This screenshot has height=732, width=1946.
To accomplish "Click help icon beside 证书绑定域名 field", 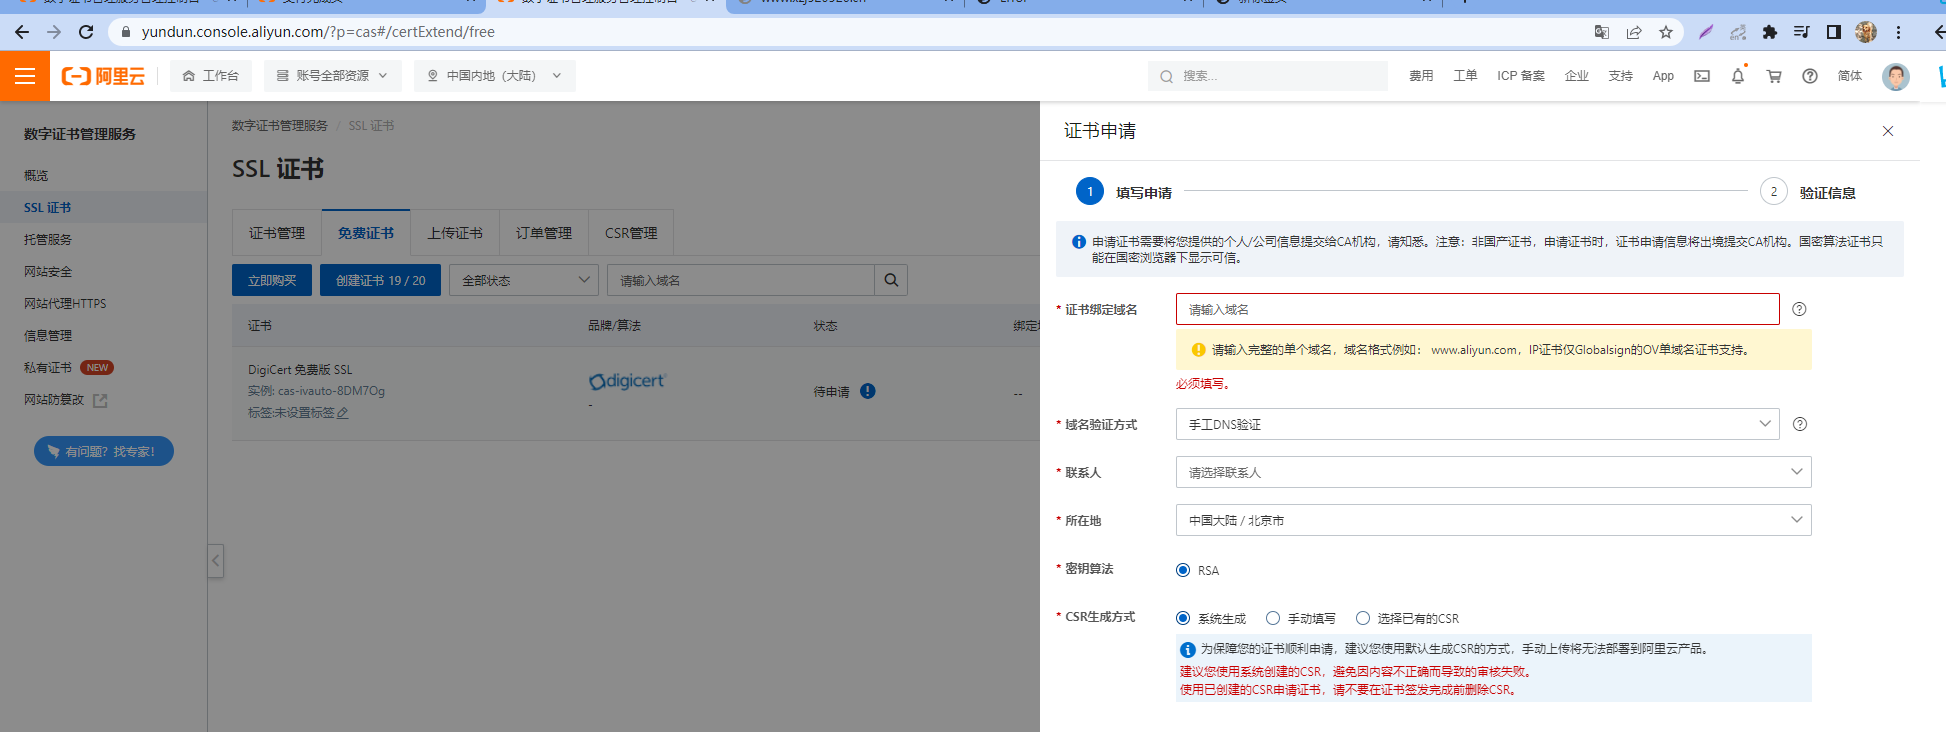I will pyautogui.click(x=1799, y=309).
